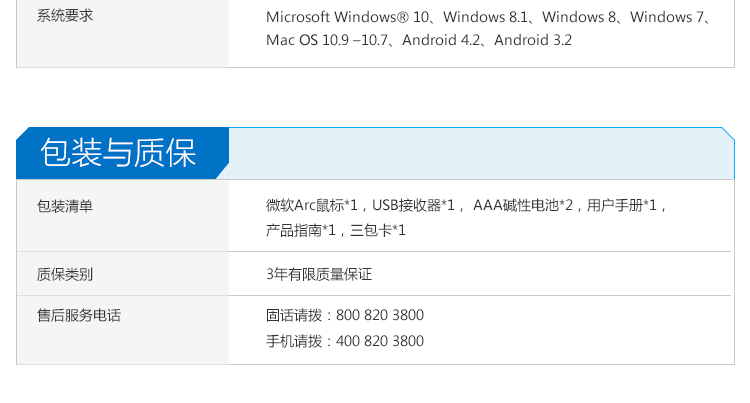
Task: Click the 包装清单 row label
Action: coord(65,206)
